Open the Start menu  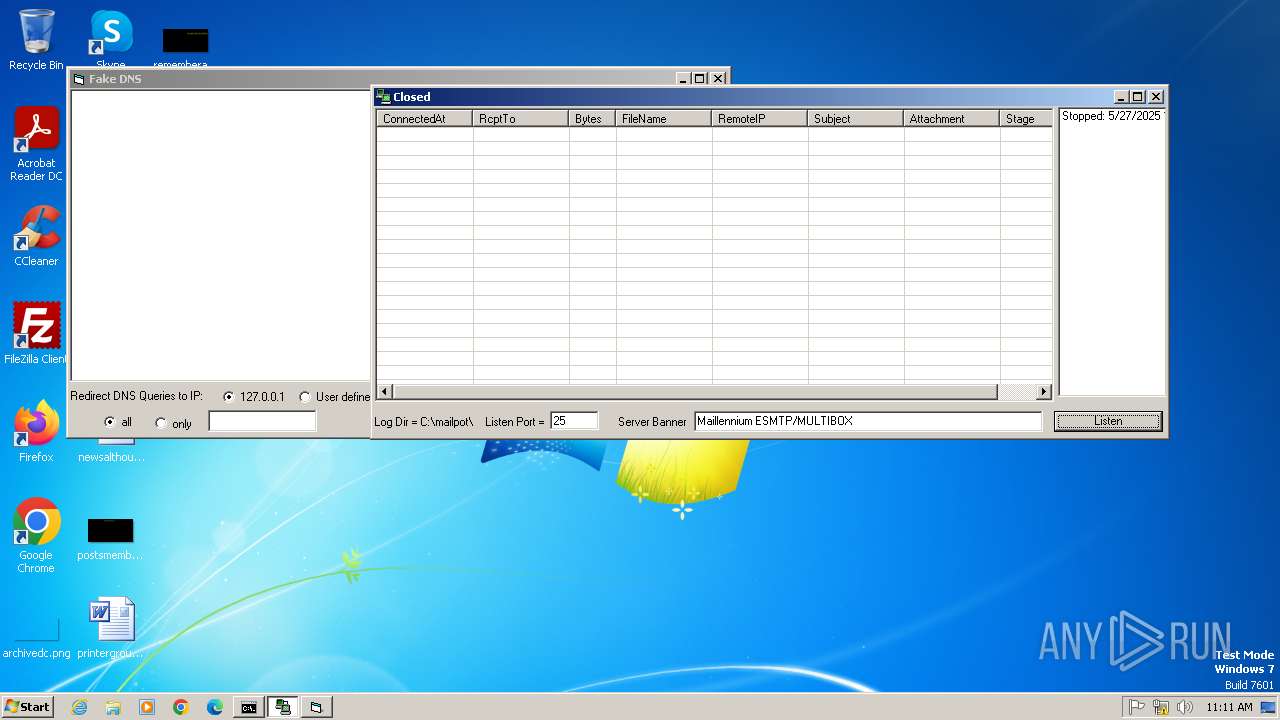coord(28,707)
